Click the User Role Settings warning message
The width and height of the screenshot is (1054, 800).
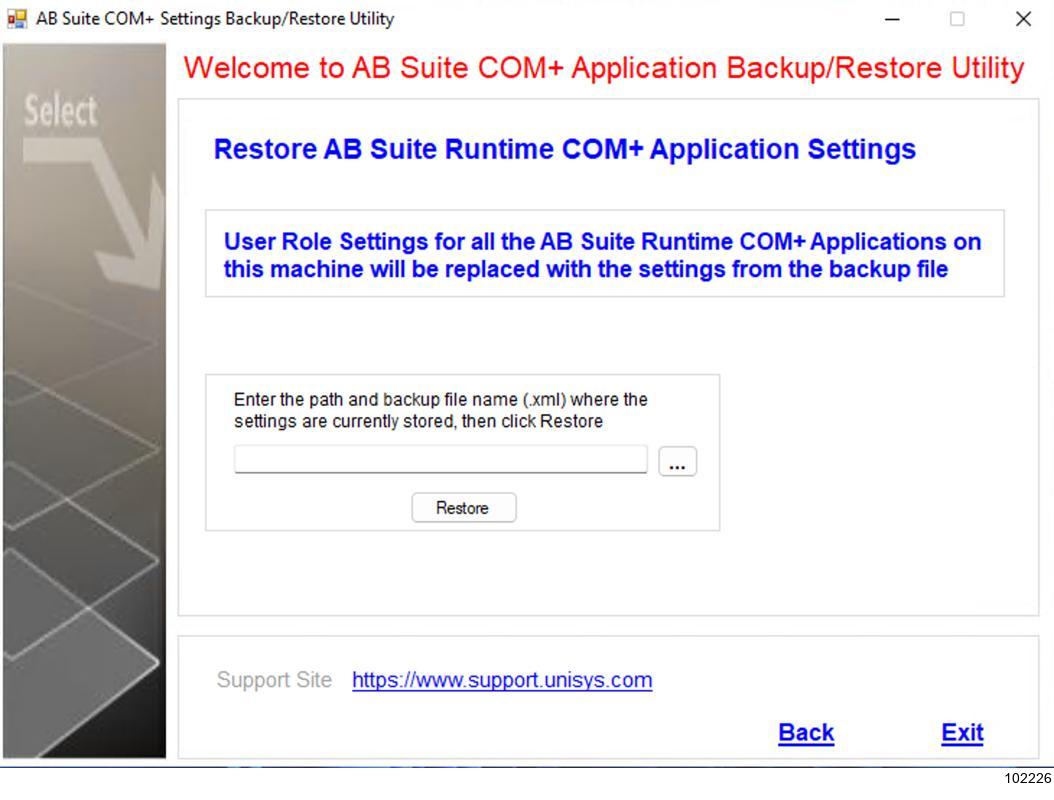pos(603,255)
